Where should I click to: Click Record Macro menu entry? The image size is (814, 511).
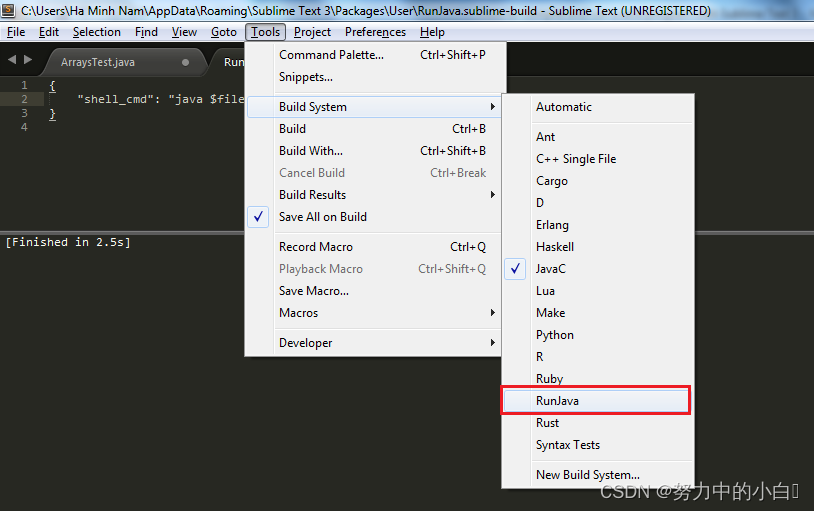pyautogui.click(x=374, y=247)
